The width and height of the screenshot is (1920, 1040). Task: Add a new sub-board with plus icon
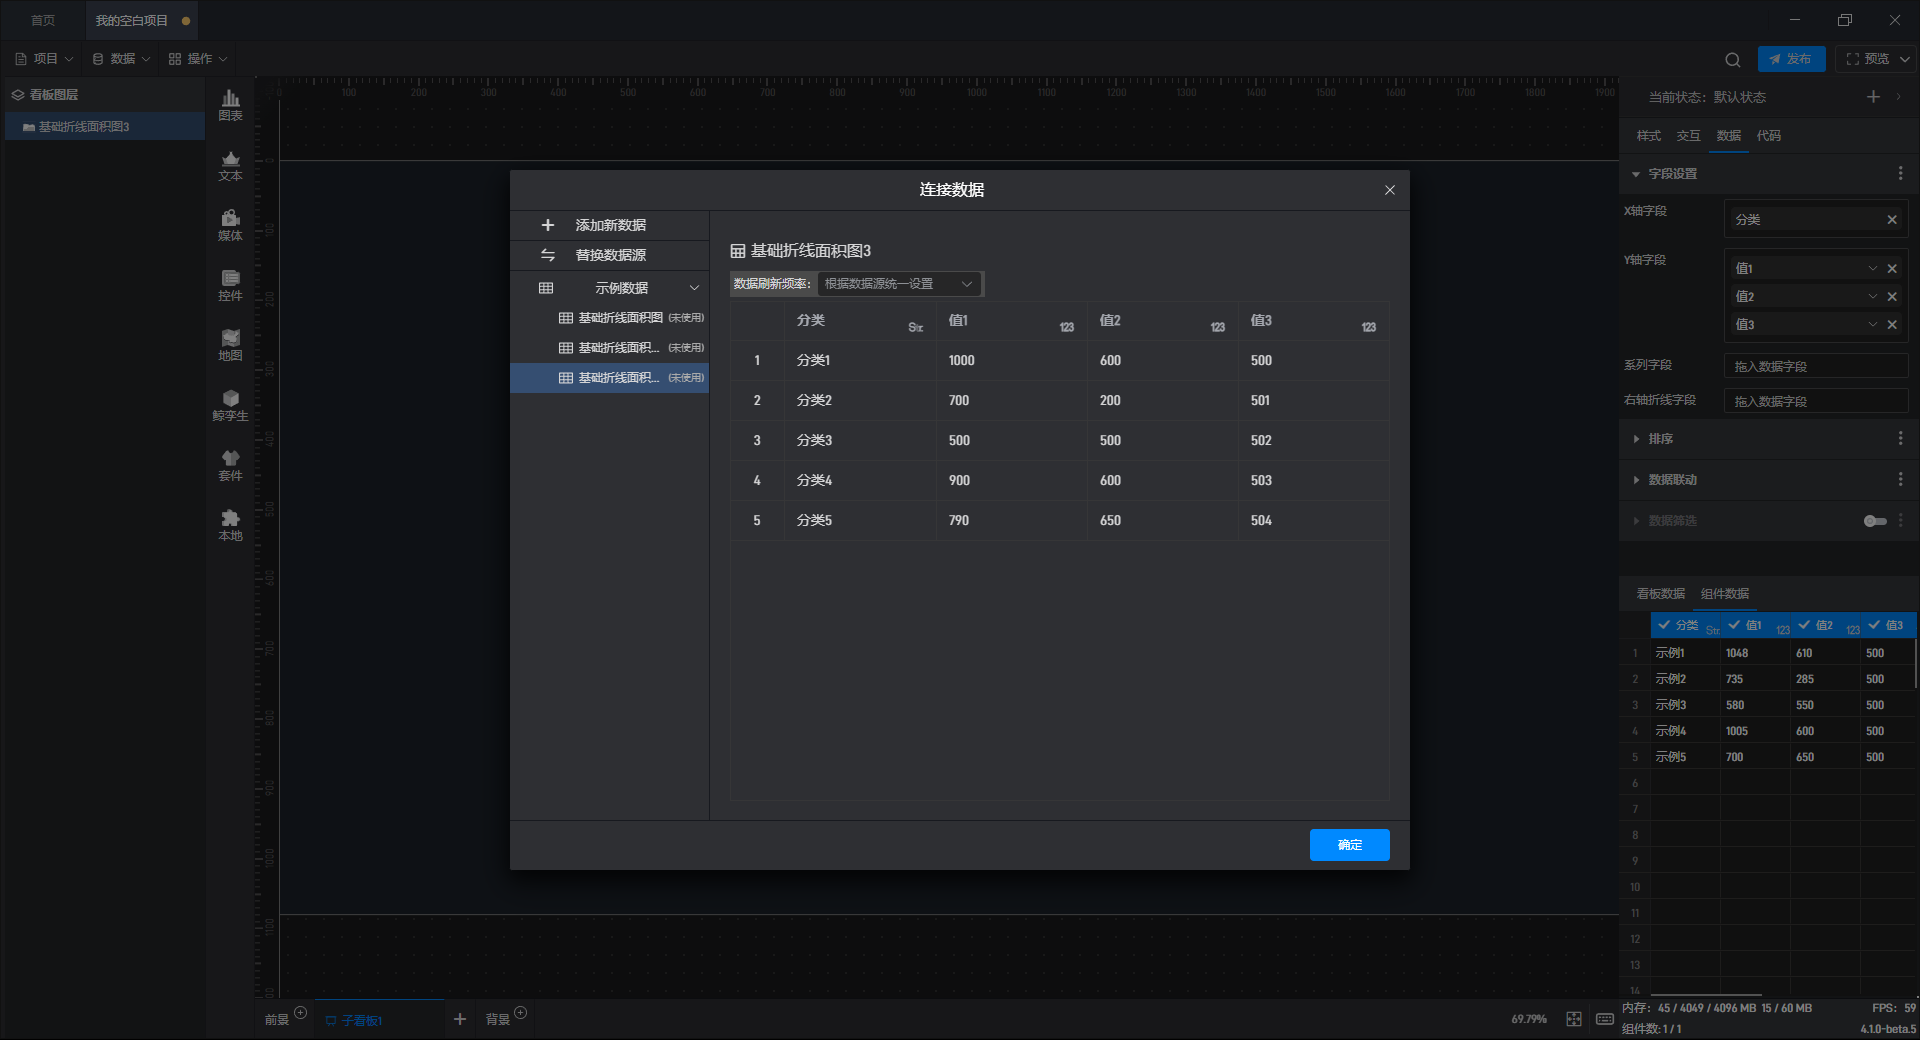tap(460, 1019)
